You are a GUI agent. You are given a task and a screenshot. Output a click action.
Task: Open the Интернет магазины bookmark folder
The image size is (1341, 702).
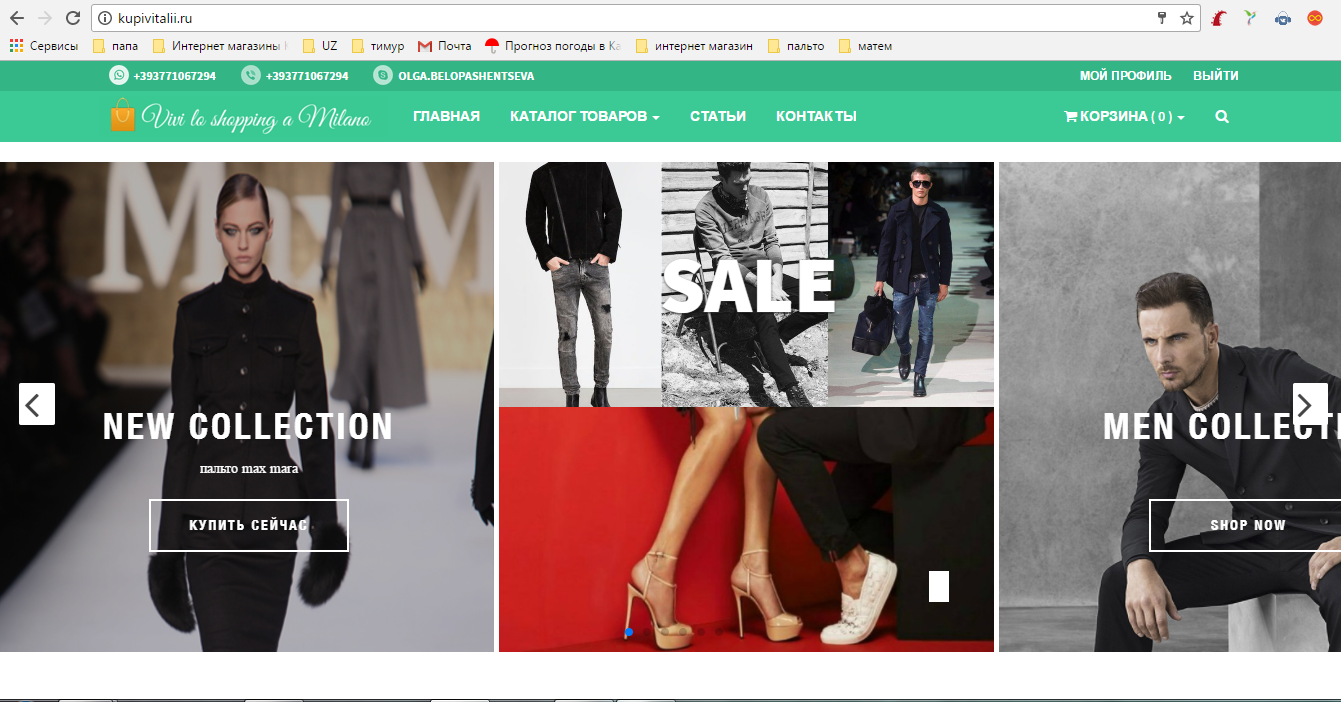click(219, 46)
